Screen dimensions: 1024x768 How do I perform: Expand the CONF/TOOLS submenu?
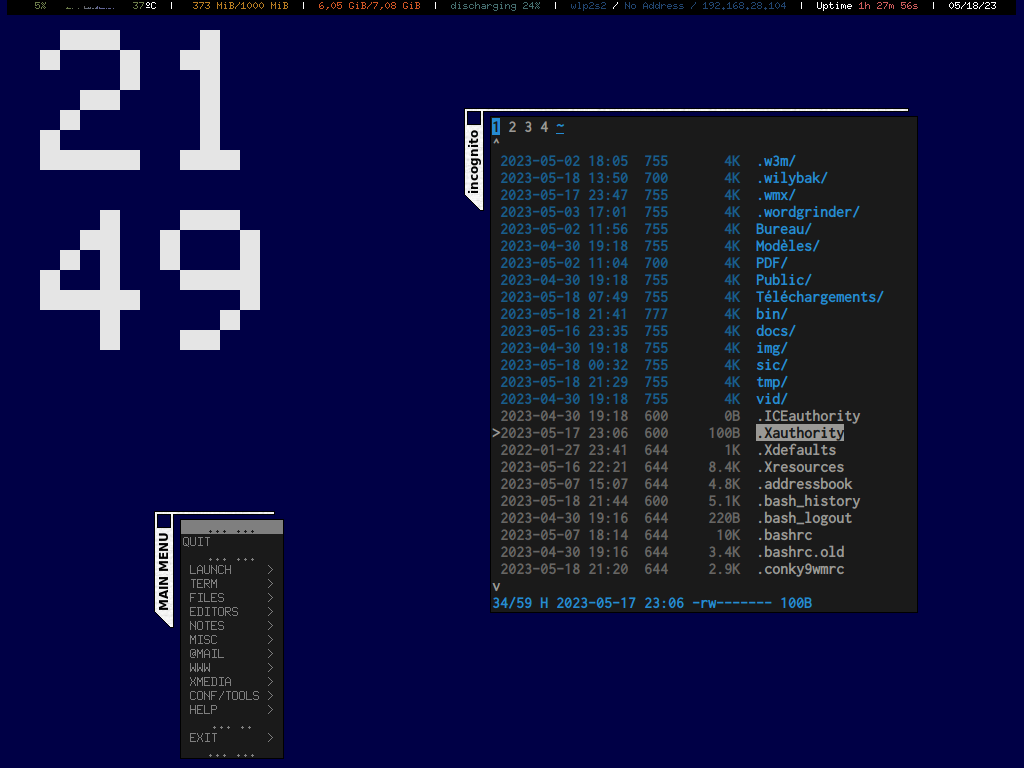click(270, 696)
